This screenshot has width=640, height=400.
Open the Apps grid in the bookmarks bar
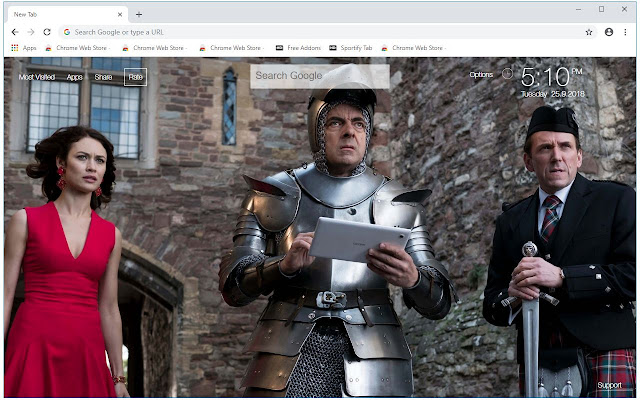(x=24, y=48)
